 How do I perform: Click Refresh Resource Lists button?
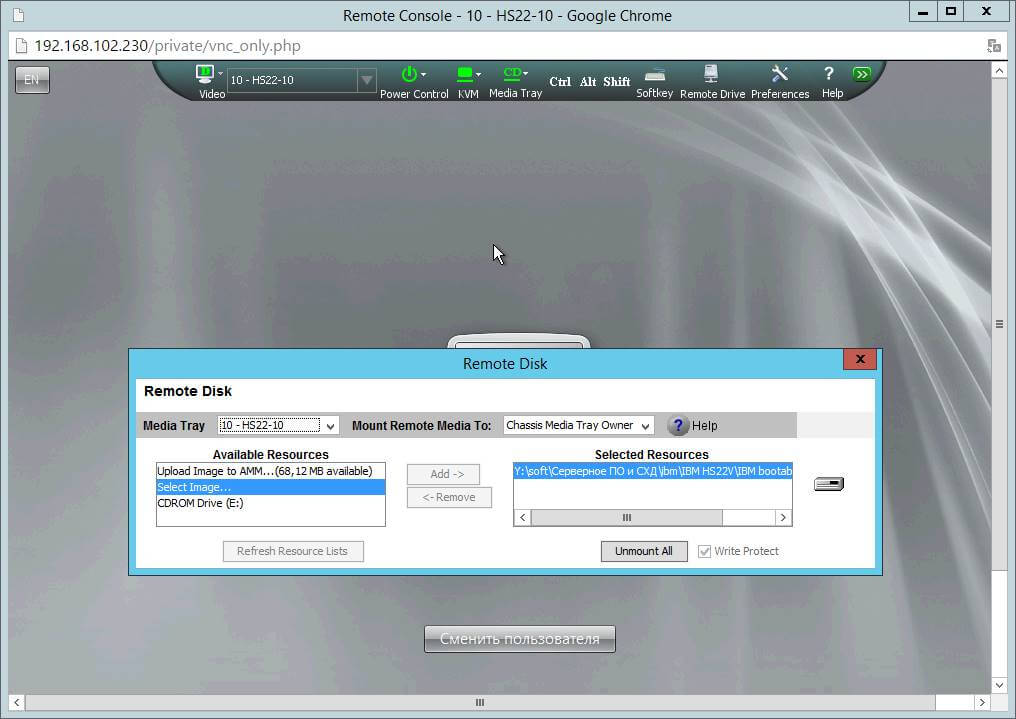293,551
